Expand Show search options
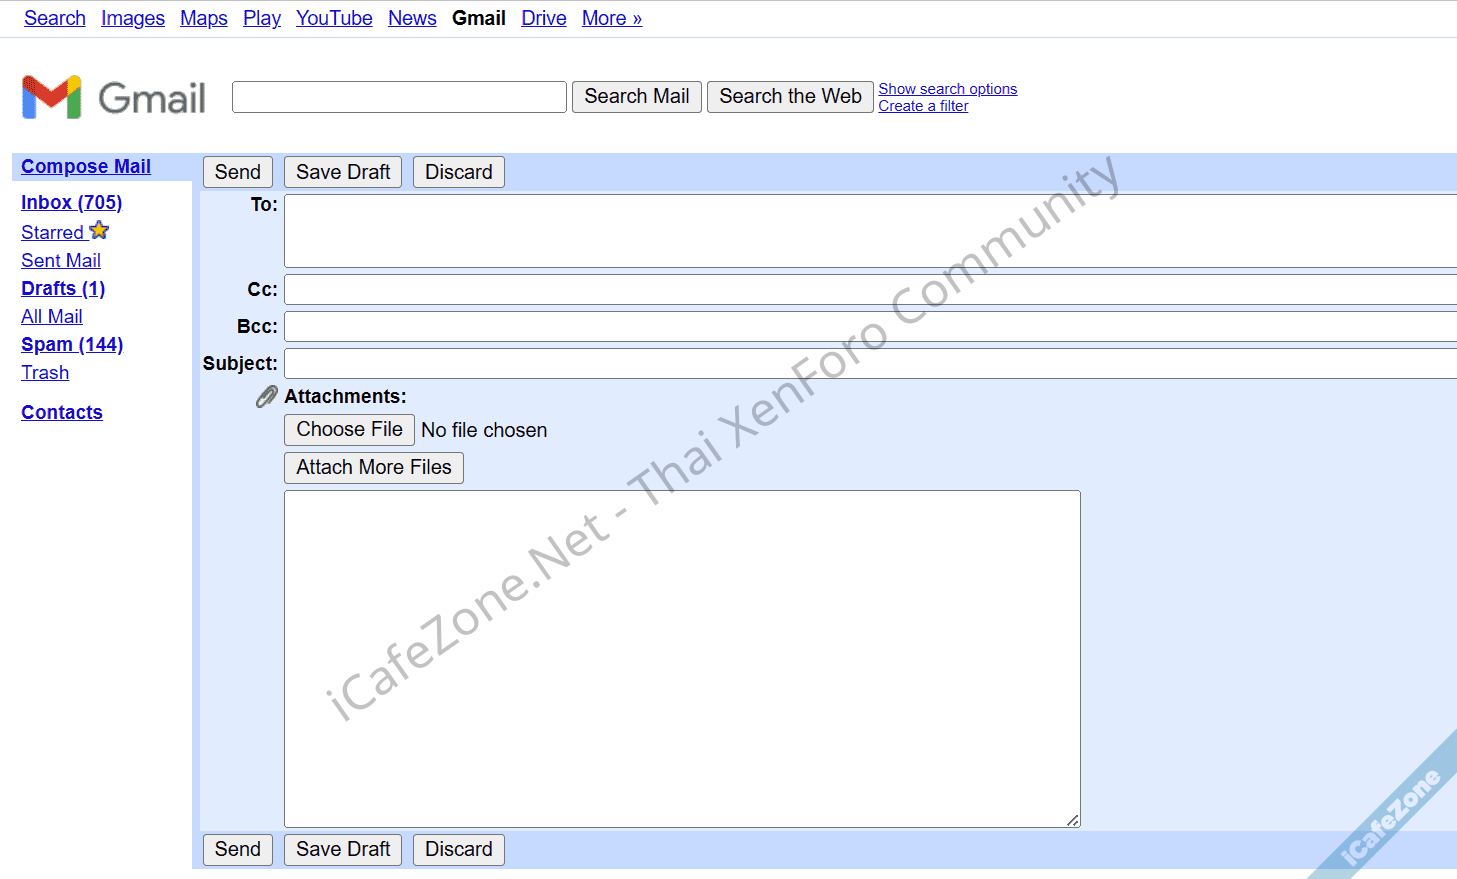Screen dimensions: 1457x879 click(x=947, y=89)
